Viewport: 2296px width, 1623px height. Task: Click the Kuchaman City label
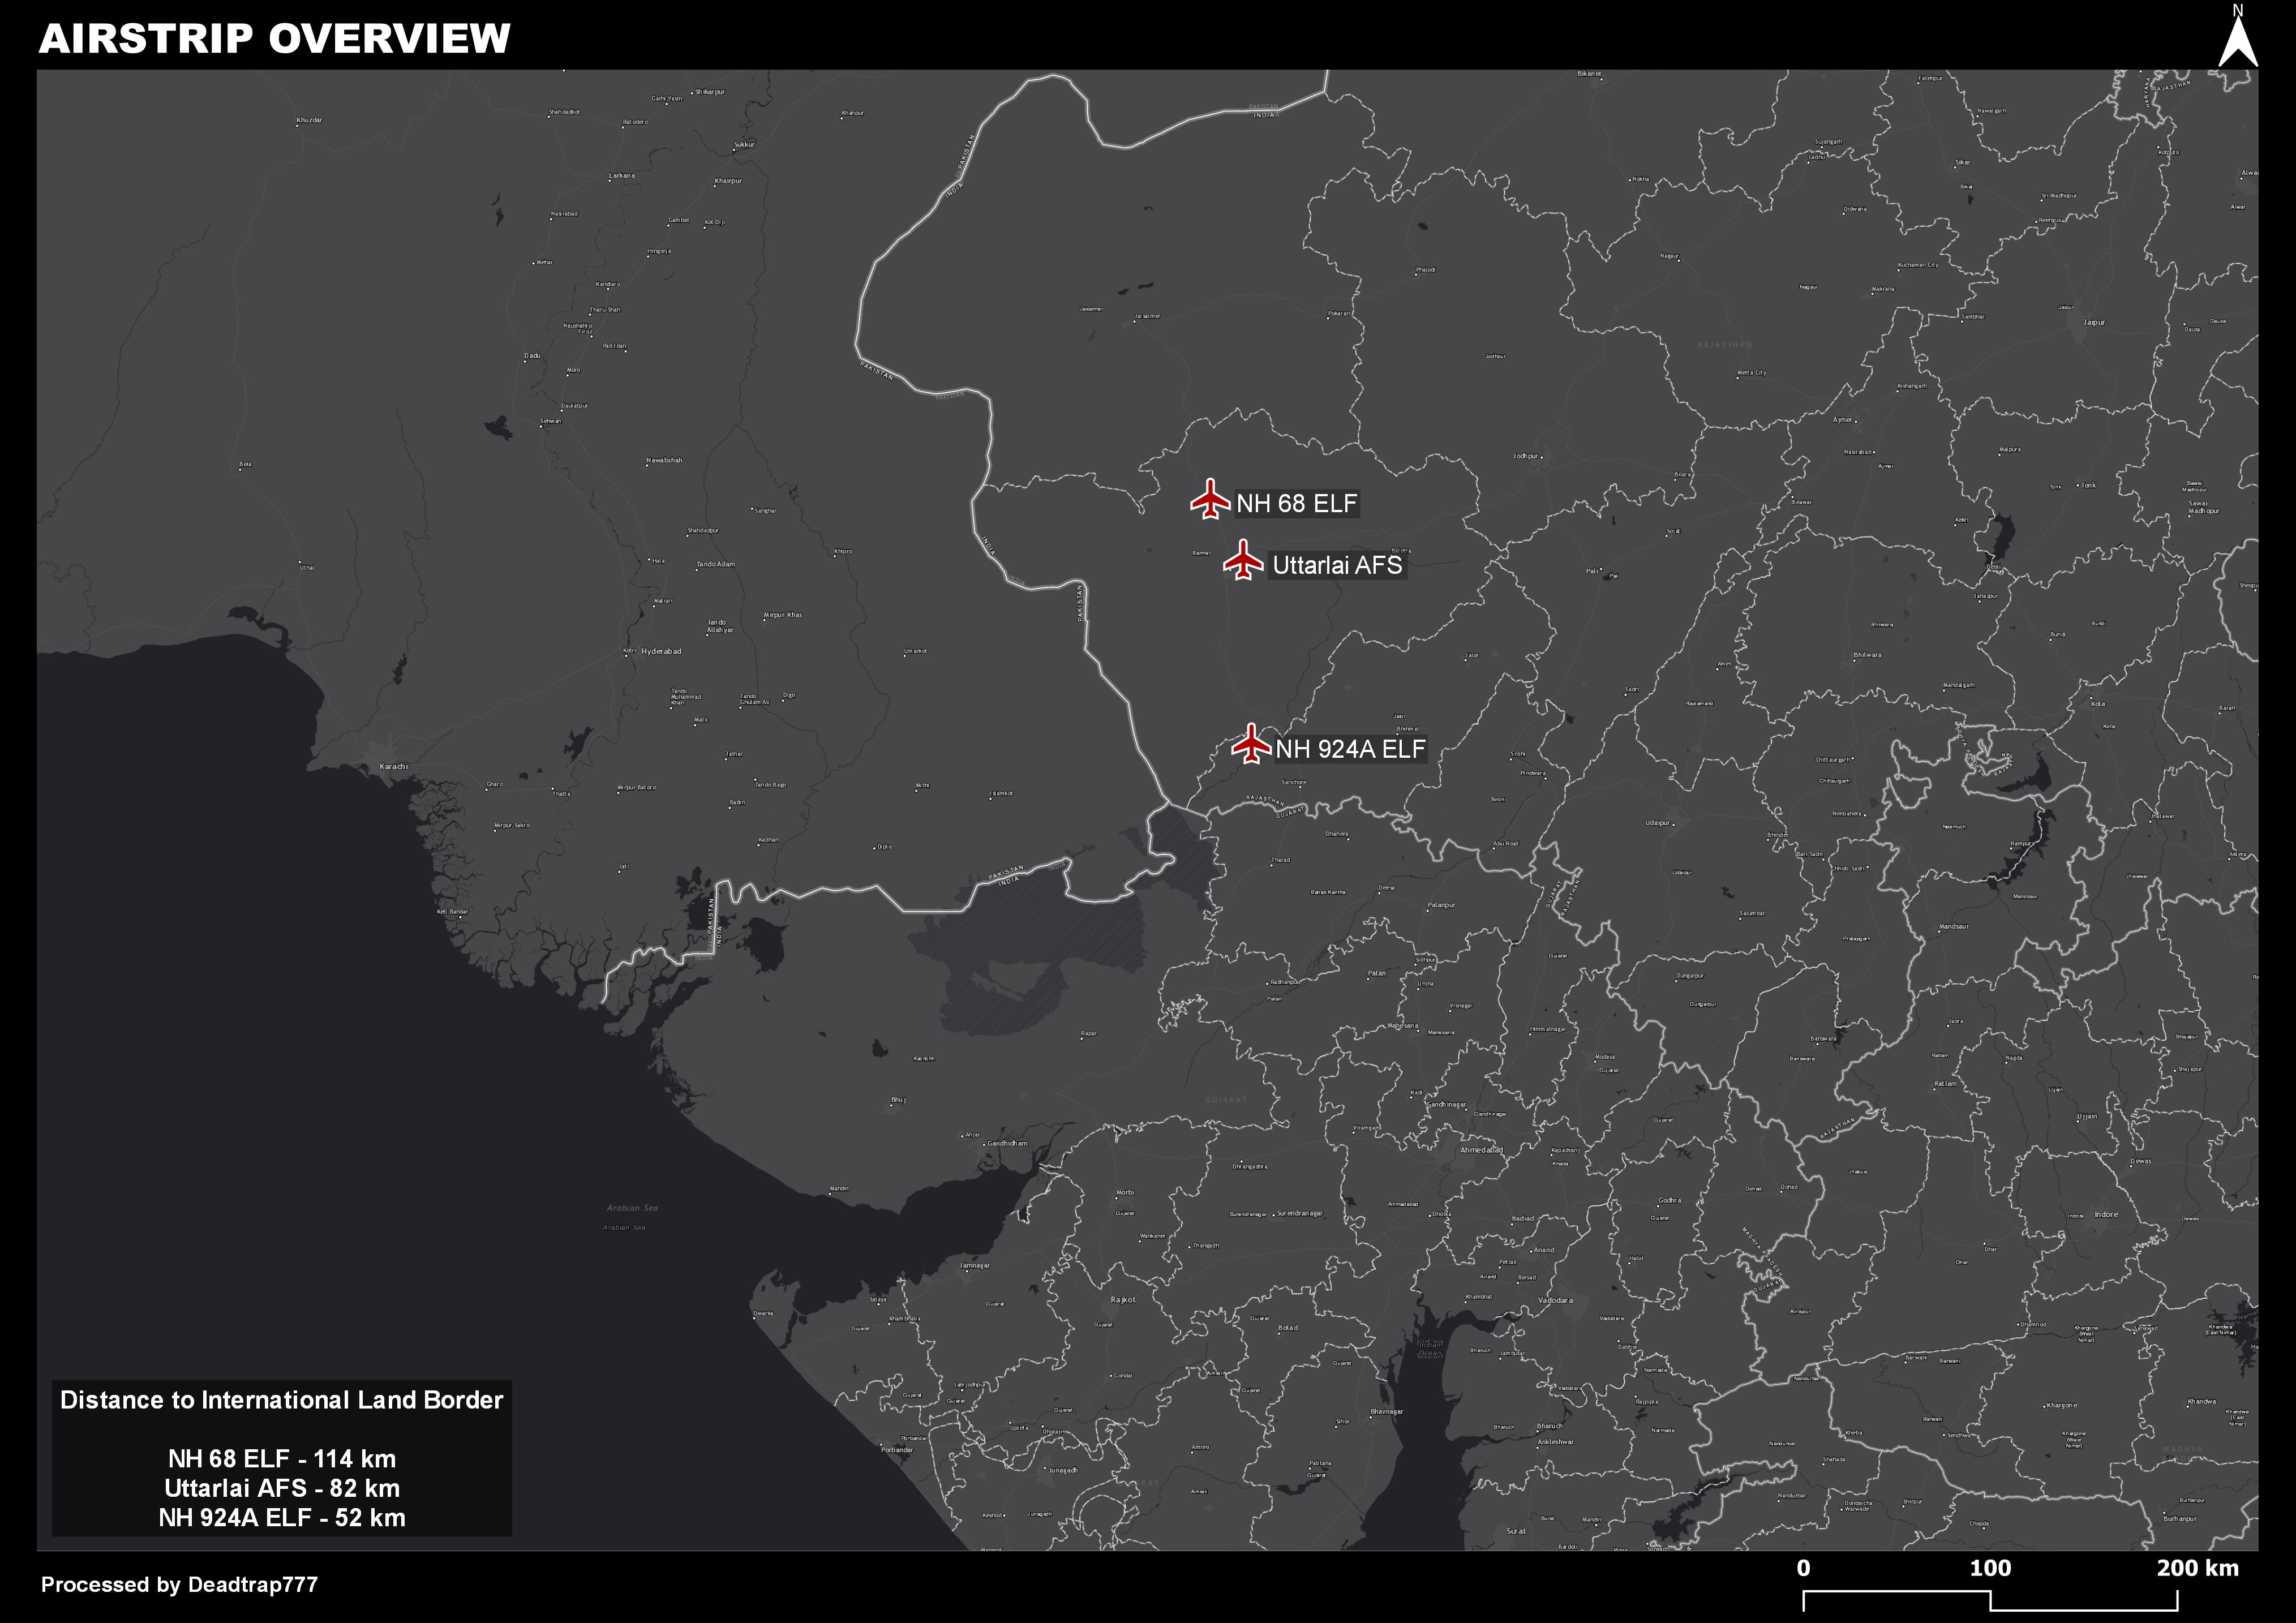[1918, 265]
